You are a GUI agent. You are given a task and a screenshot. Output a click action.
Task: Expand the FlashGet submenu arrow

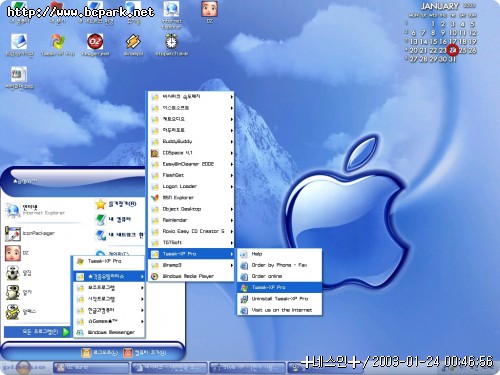[x=231, y=175]
